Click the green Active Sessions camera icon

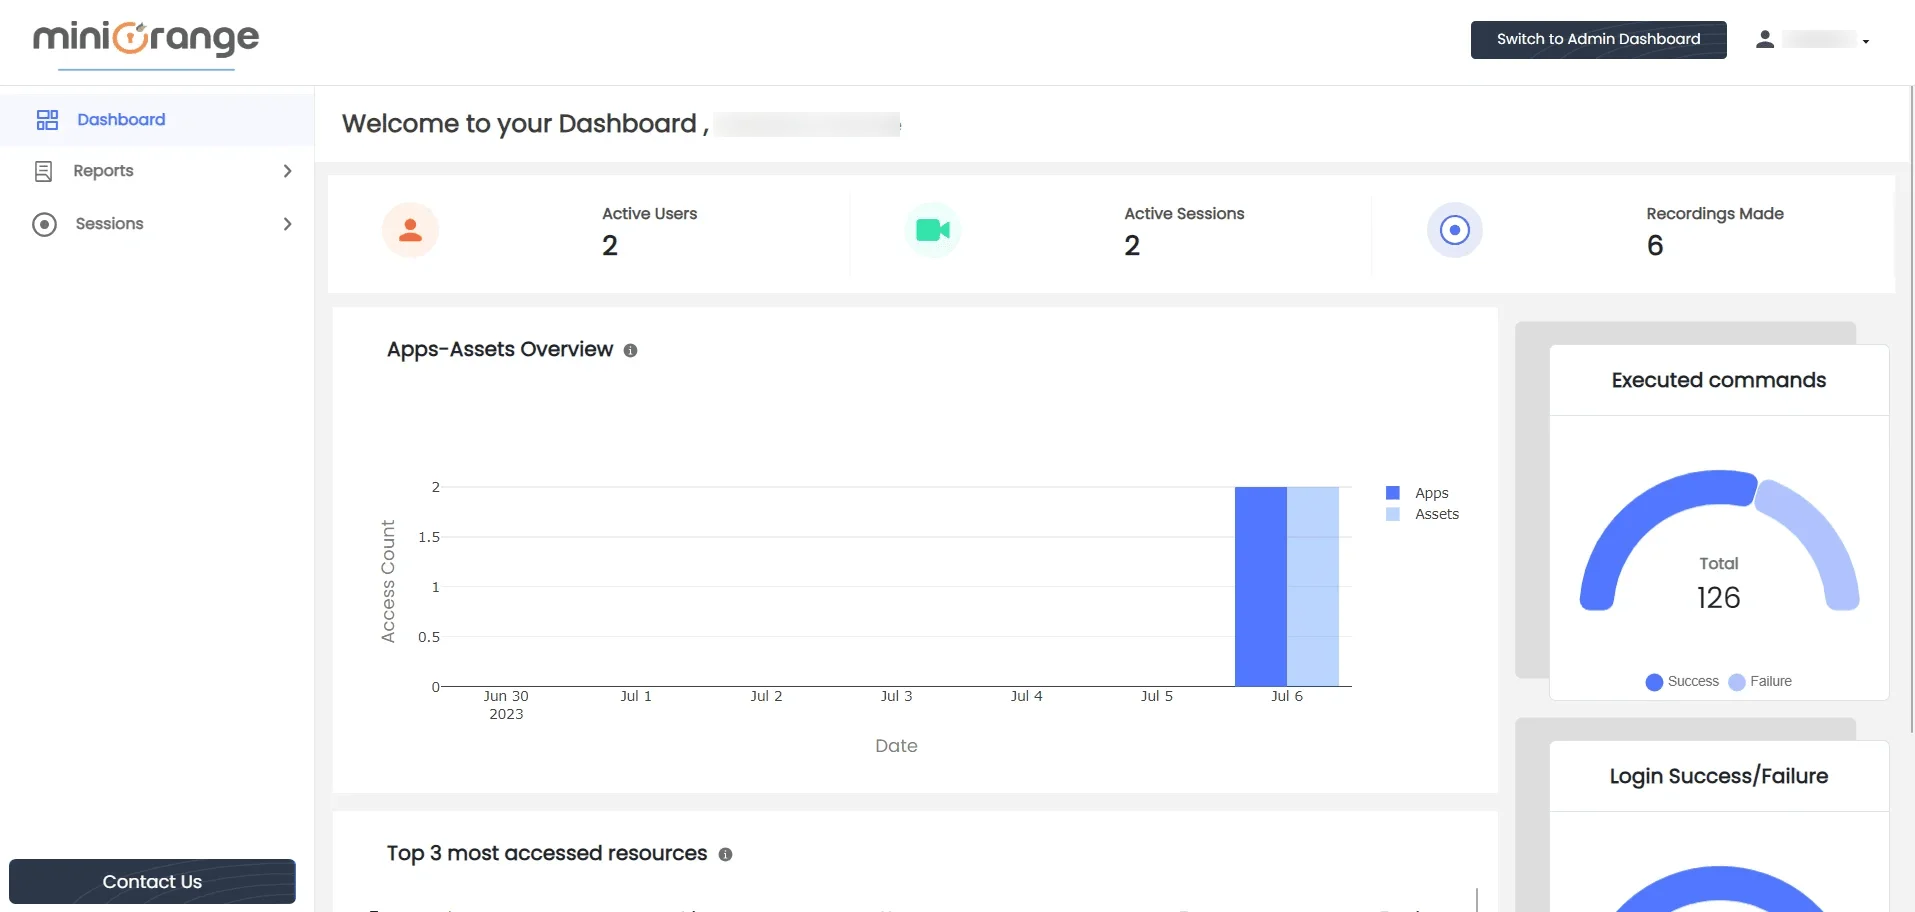(x=933, y=230)
